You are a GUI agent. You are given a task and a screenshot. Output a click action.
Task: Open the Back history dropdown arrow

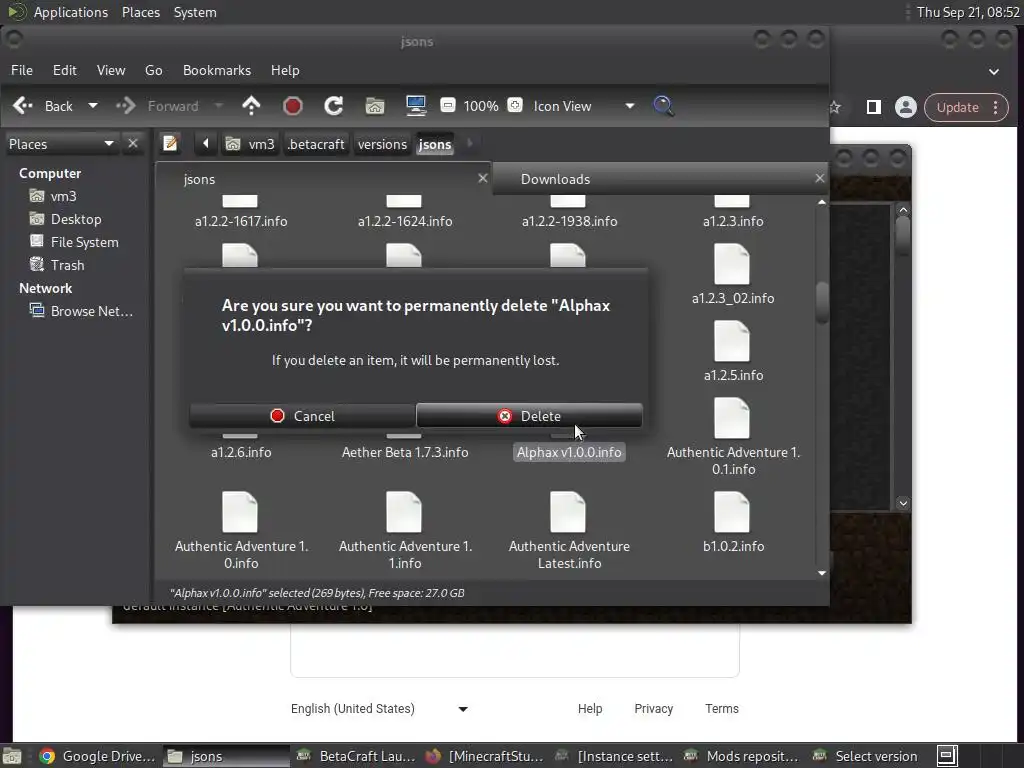[x=93, y=106]
